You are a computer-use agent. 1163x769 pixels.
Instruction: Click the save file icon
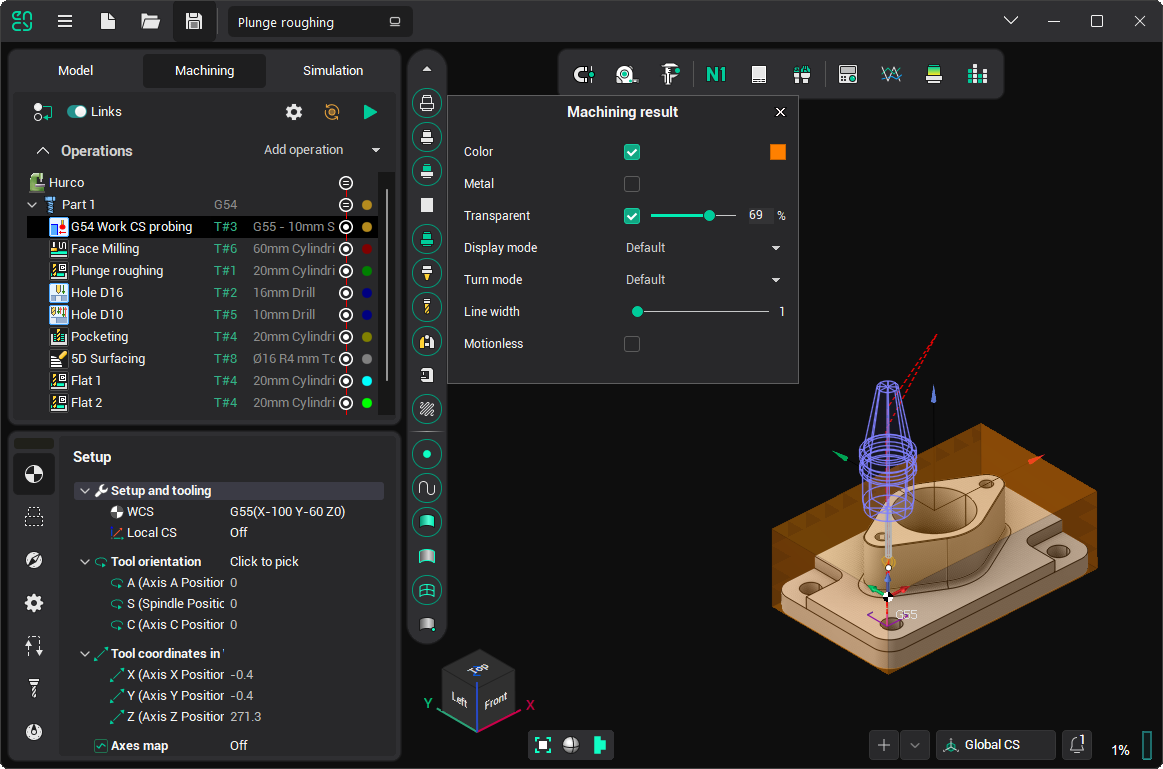pos(194,21)
